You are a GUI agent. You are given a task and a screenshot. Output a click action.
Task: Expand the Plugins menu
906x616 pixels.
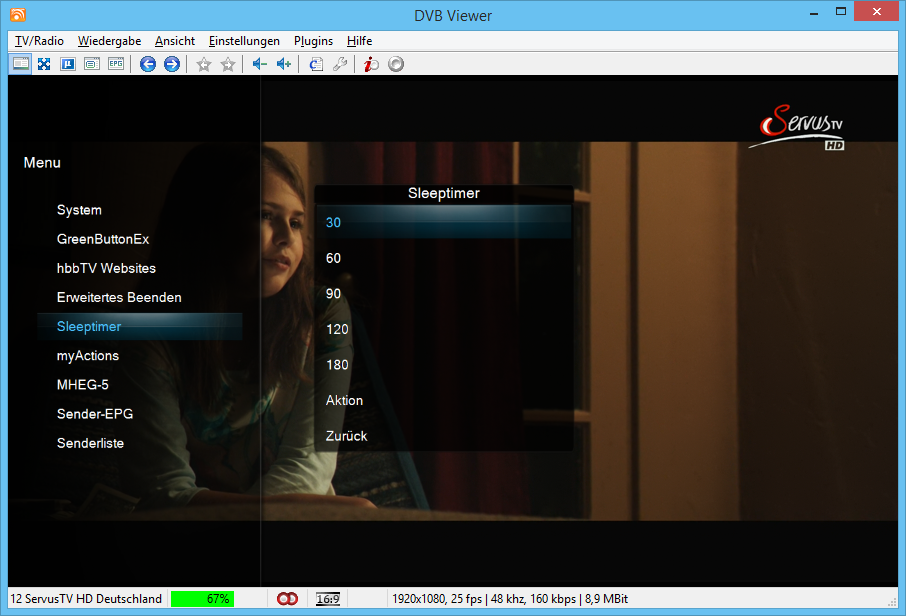313,41
